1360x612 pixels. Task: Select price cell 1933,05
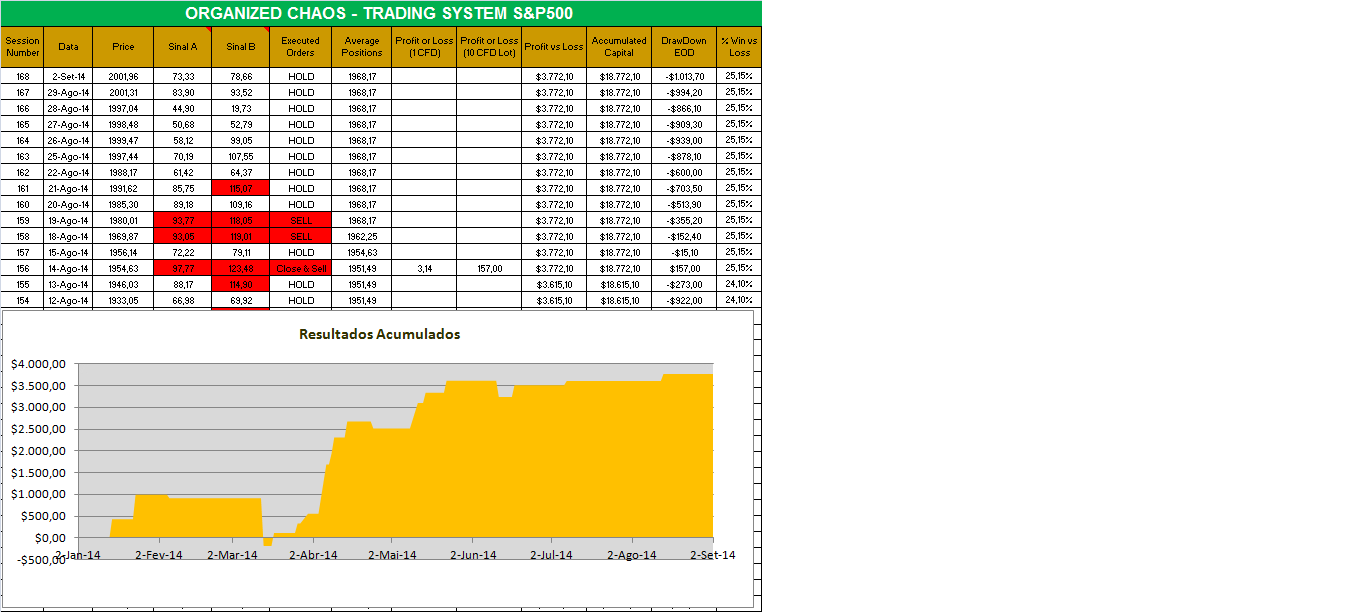[124, 300]
